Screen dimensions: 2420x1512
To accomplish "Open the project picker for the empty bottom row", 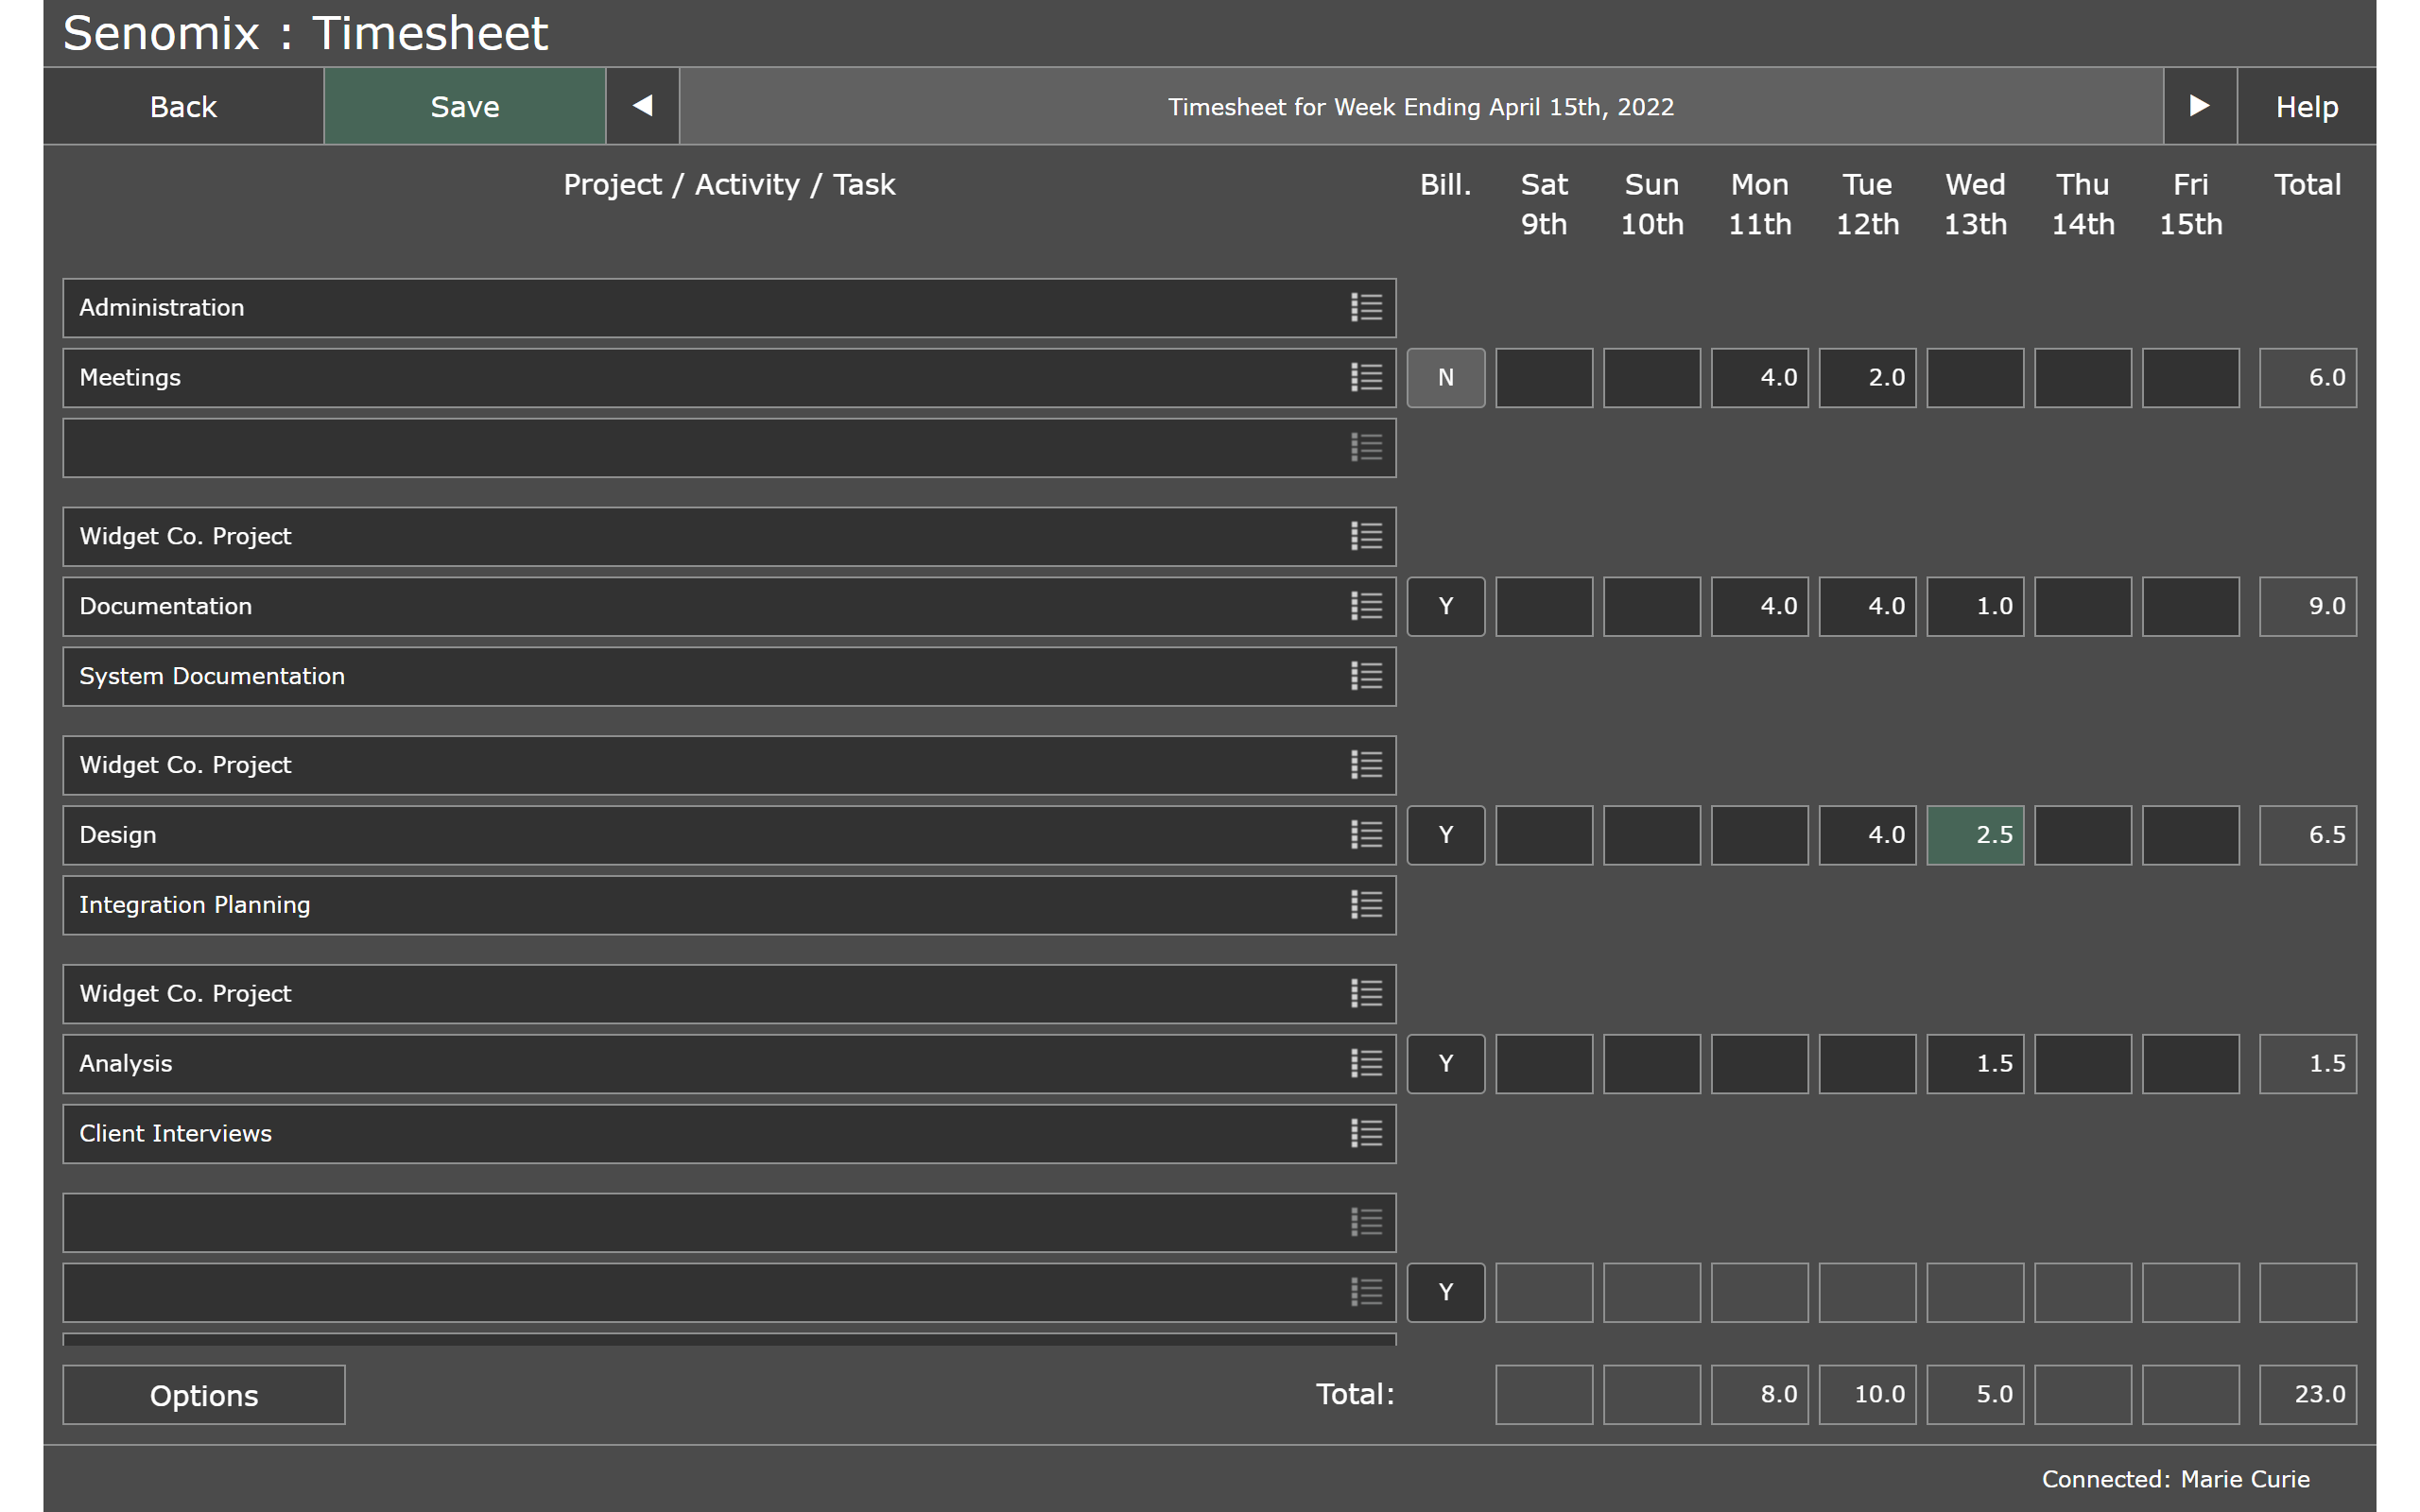I will (x=1366, y=1222).
